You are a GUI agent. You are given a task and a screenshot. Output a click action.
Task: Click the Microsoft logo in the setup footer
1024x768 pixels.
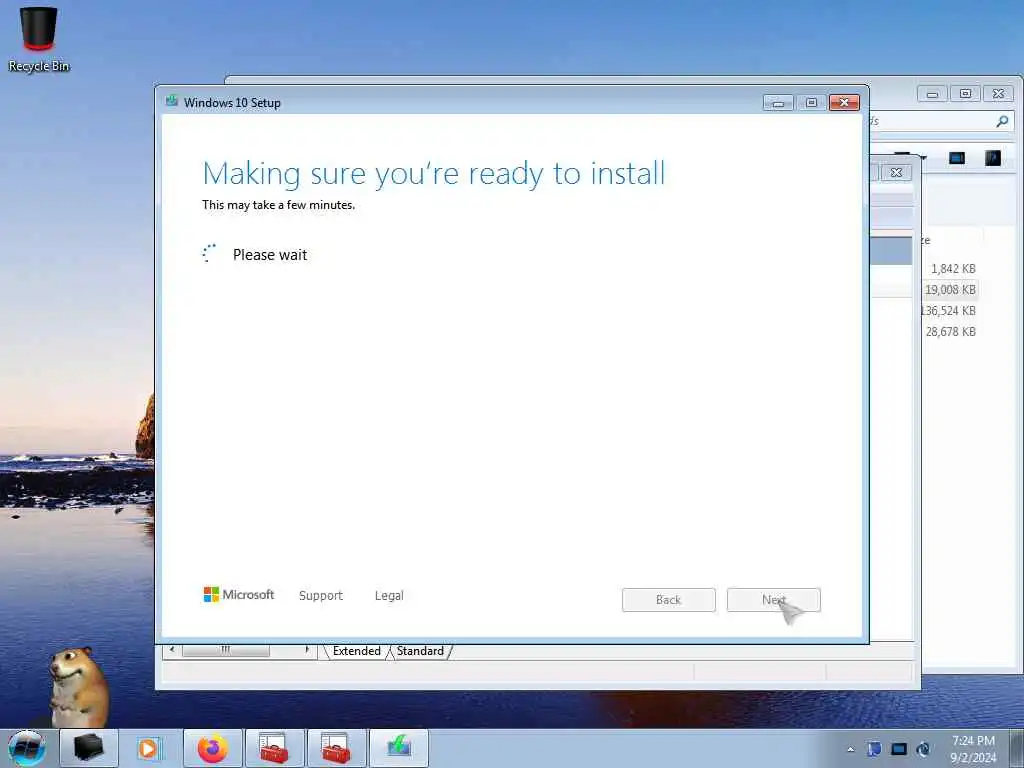tap(238, 595)
